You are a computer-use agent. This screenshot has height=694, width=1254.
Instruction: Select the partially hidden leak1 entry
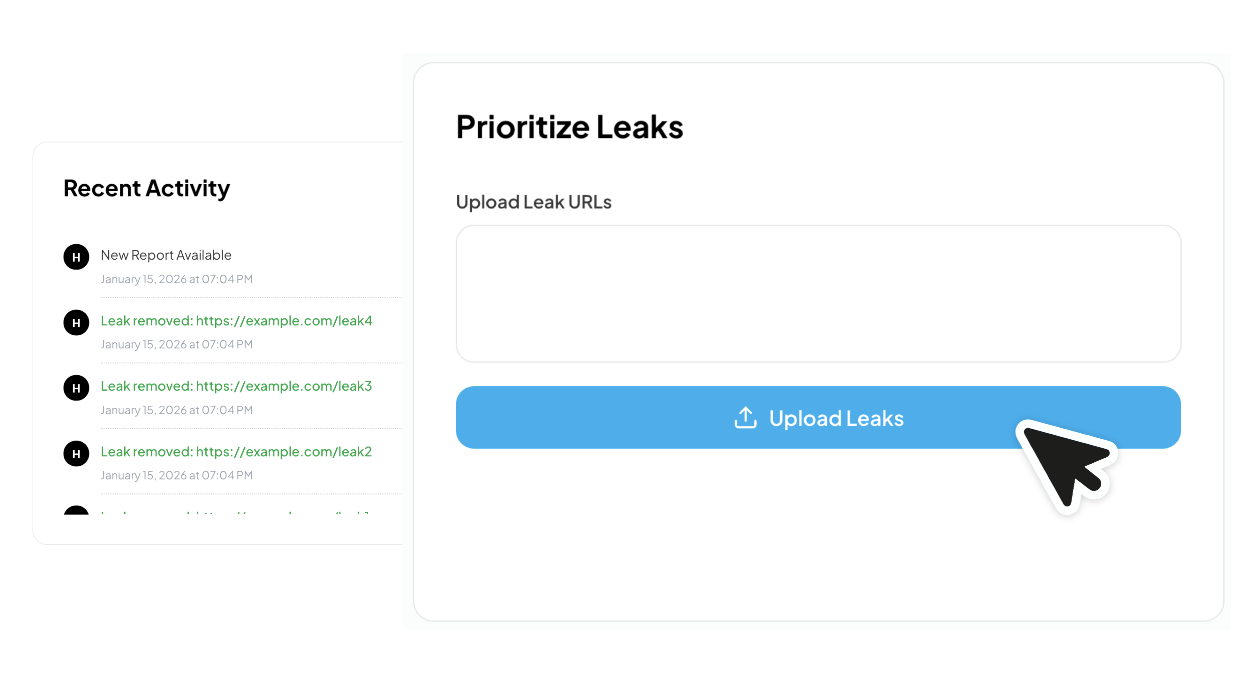click(x=237, y=515)
